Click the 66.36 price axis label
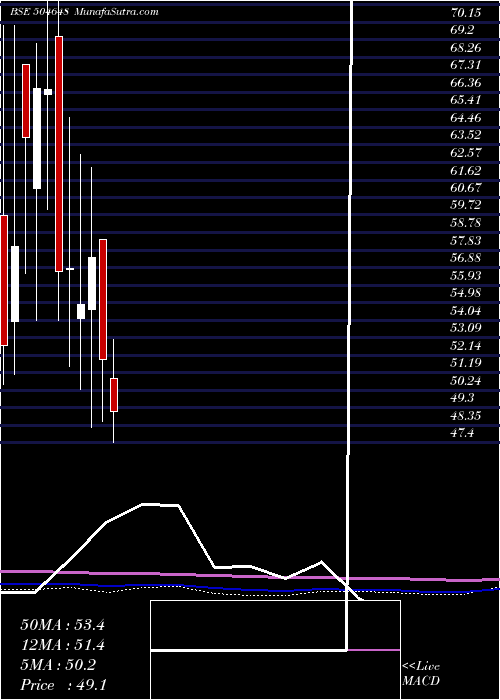 (x=466, y=83)
